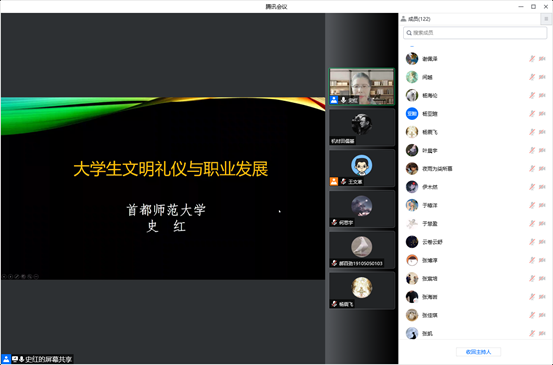The height and width of the screenshot is (365, 553).
Task: Click the search members input field
Action: pos(475,33)
